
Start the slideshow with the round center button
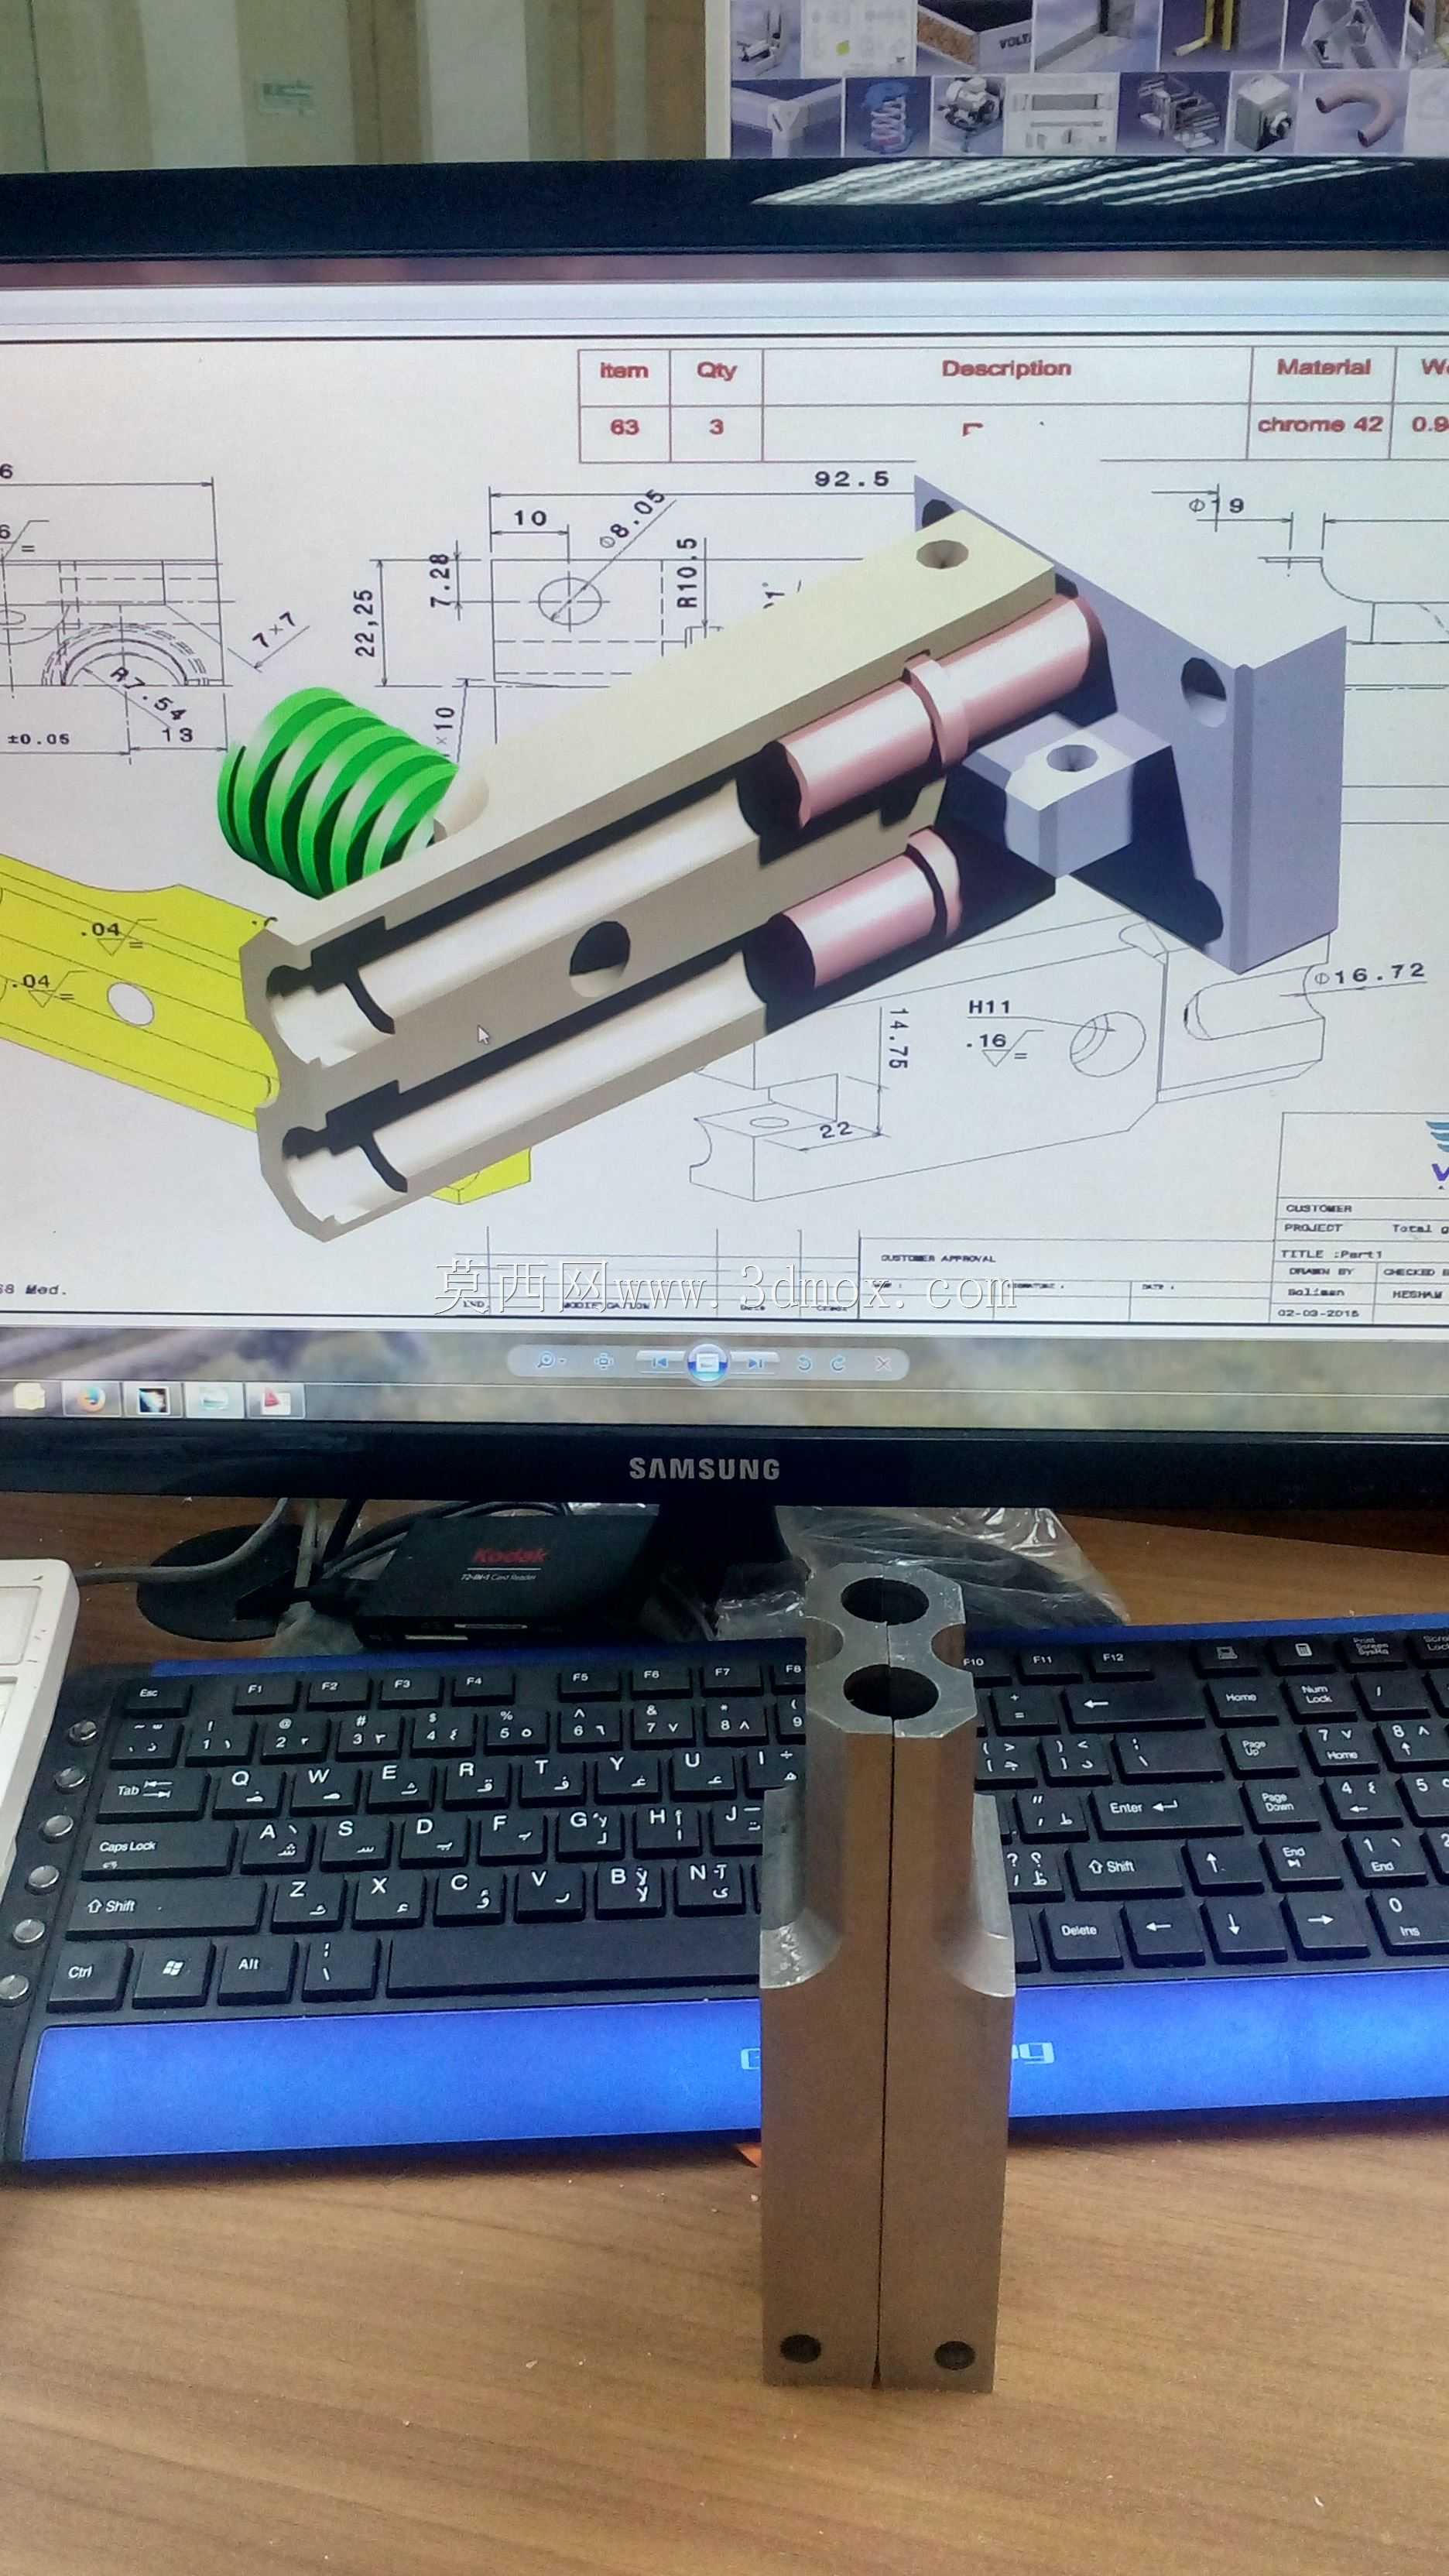[707, 1362]
